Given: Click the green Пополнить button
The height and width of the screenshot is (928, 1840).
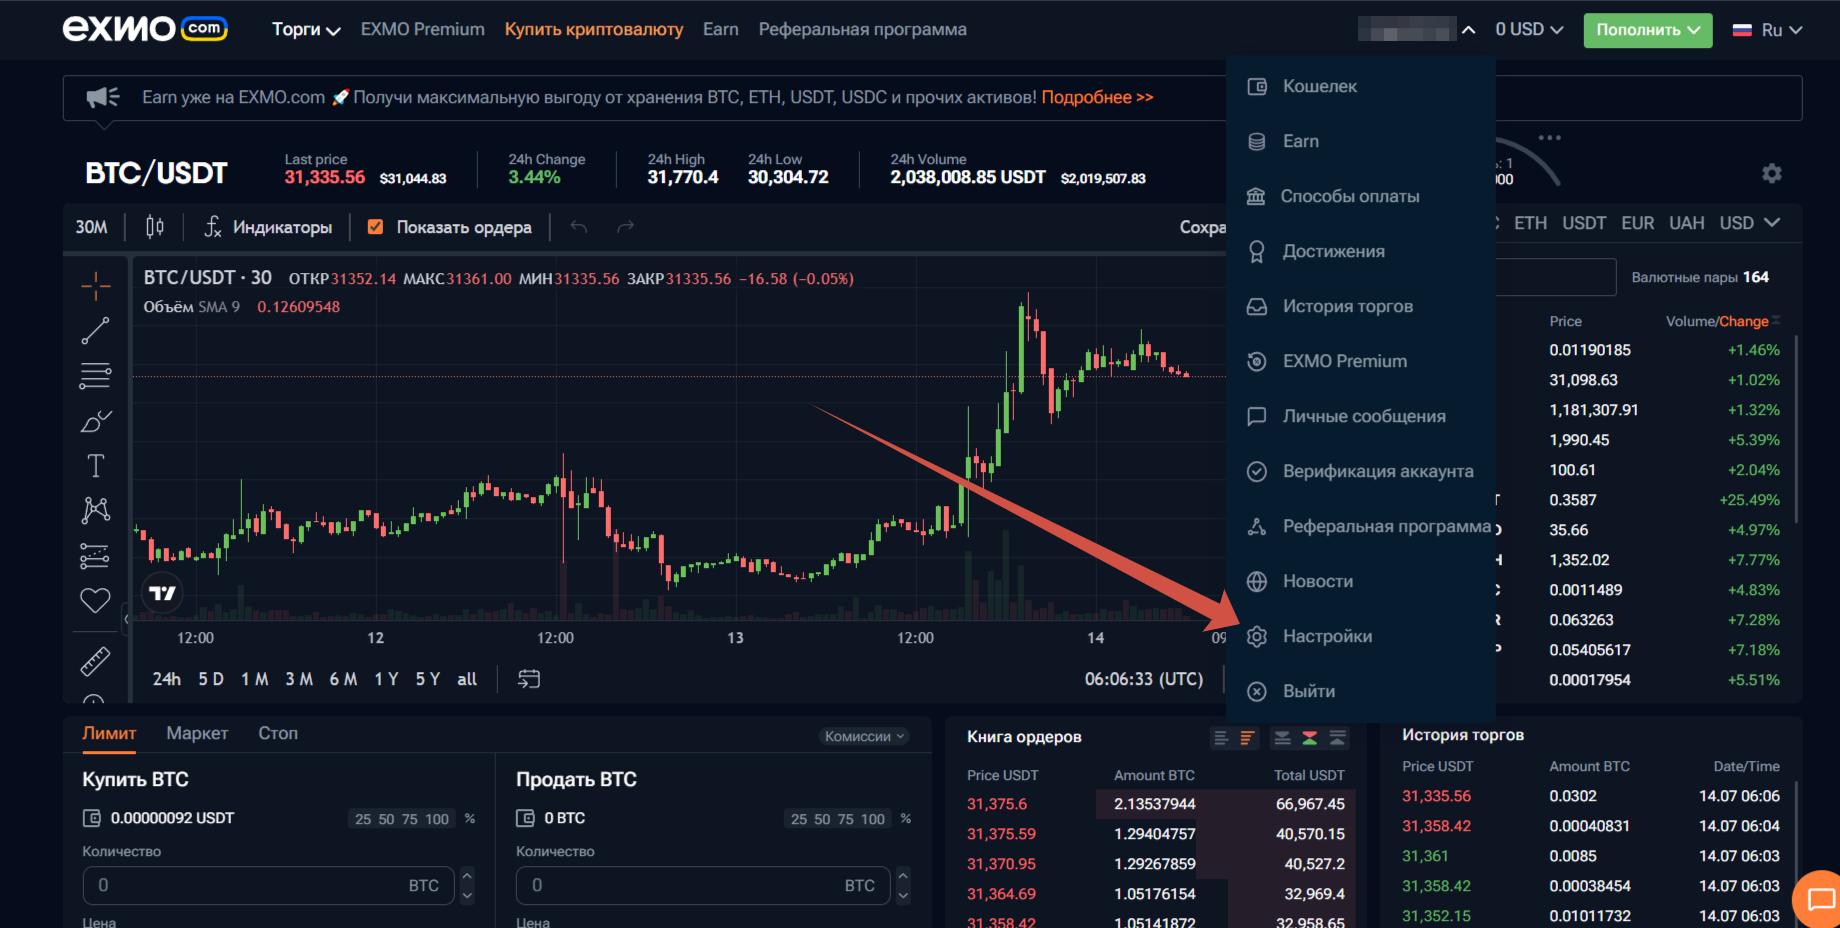Looking at the screenshot, I should click(x=1647, y=30).
